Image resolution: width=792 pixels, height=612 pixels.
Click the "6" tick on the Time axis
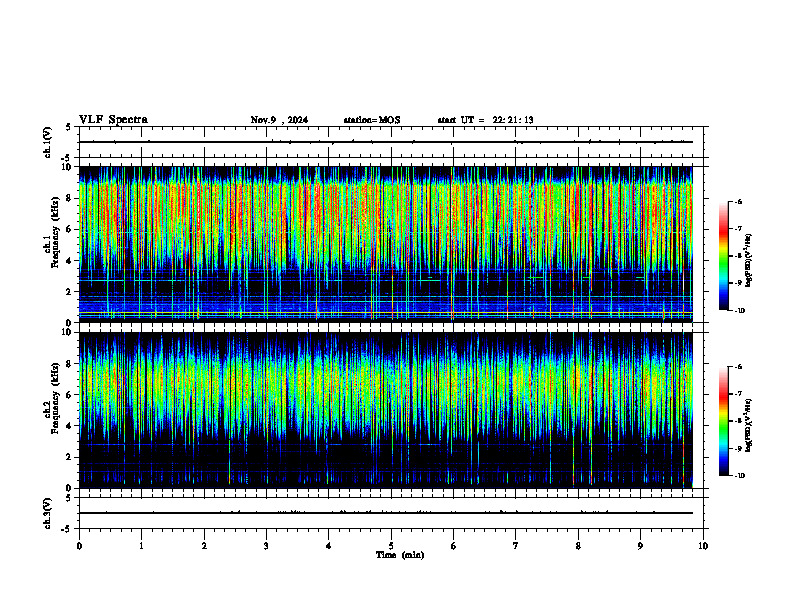[453, 546]
